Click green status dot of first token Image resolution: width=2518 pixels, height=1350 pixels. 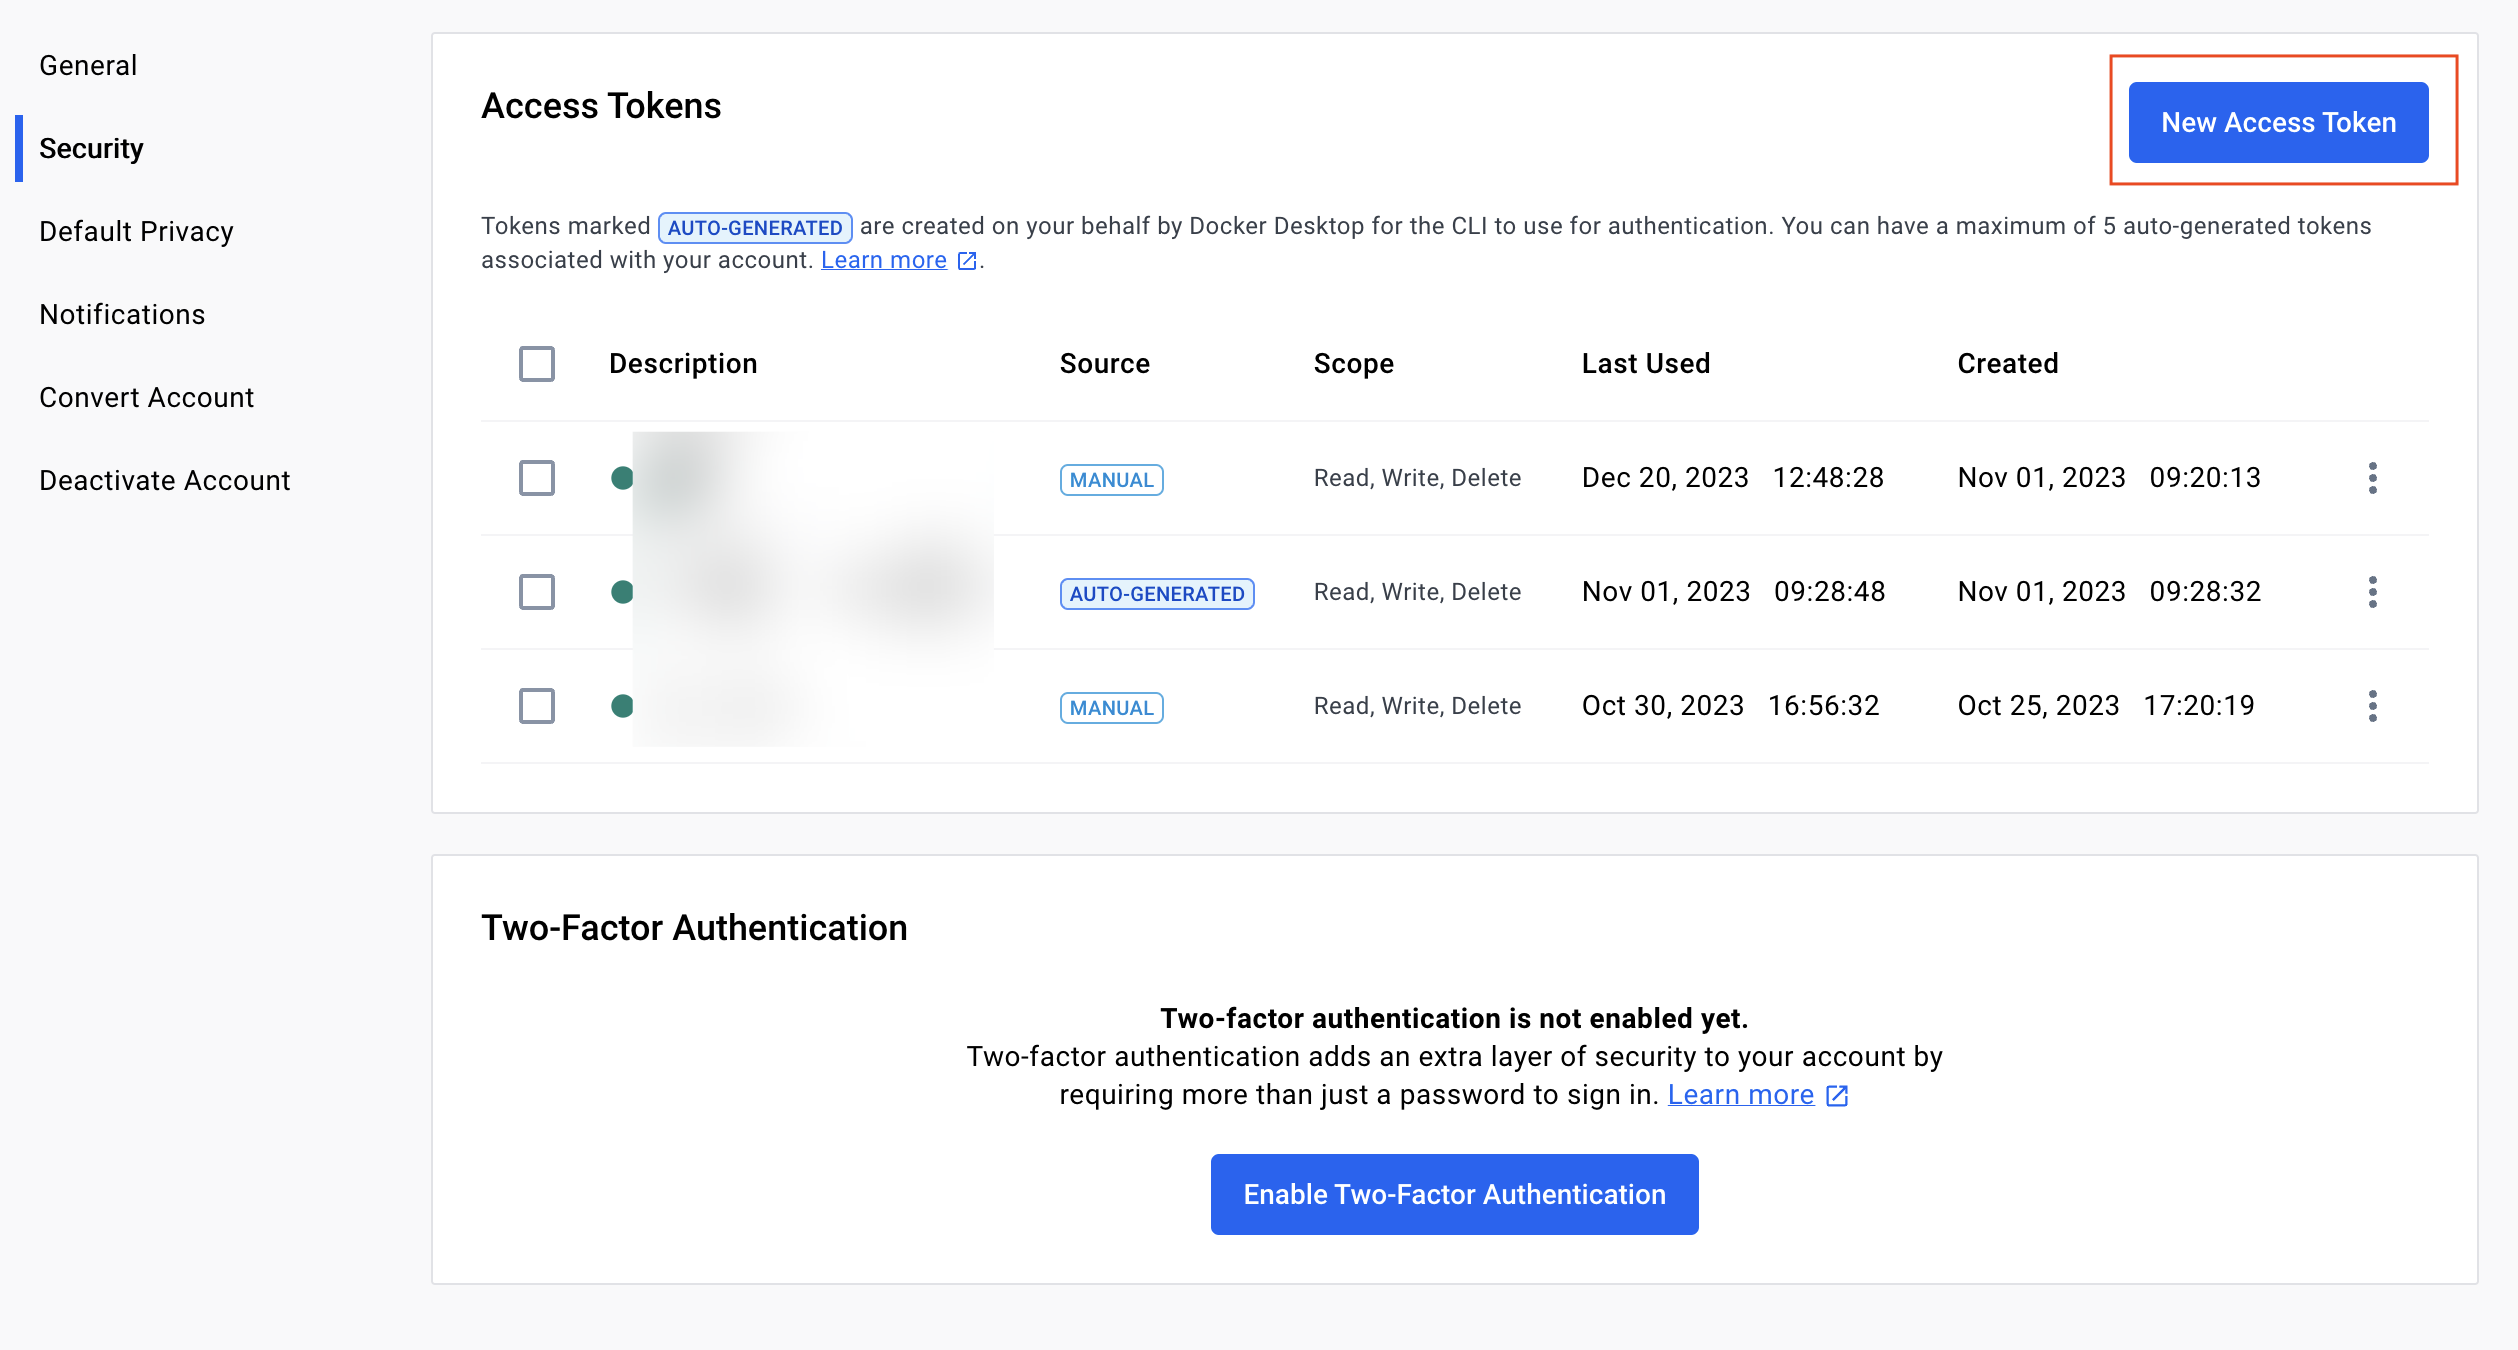(622, 478)
